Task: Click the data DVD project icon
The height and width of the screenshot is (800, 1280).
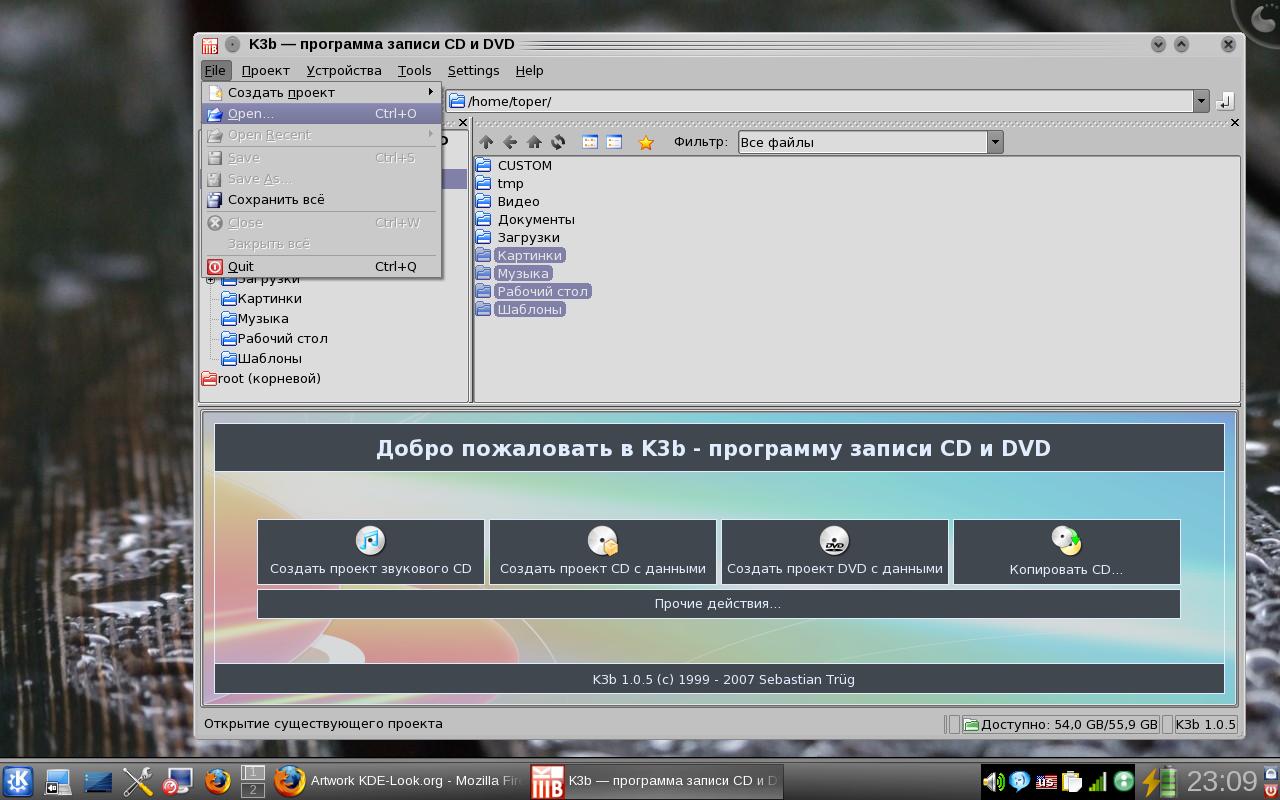Action: (834, 540)
